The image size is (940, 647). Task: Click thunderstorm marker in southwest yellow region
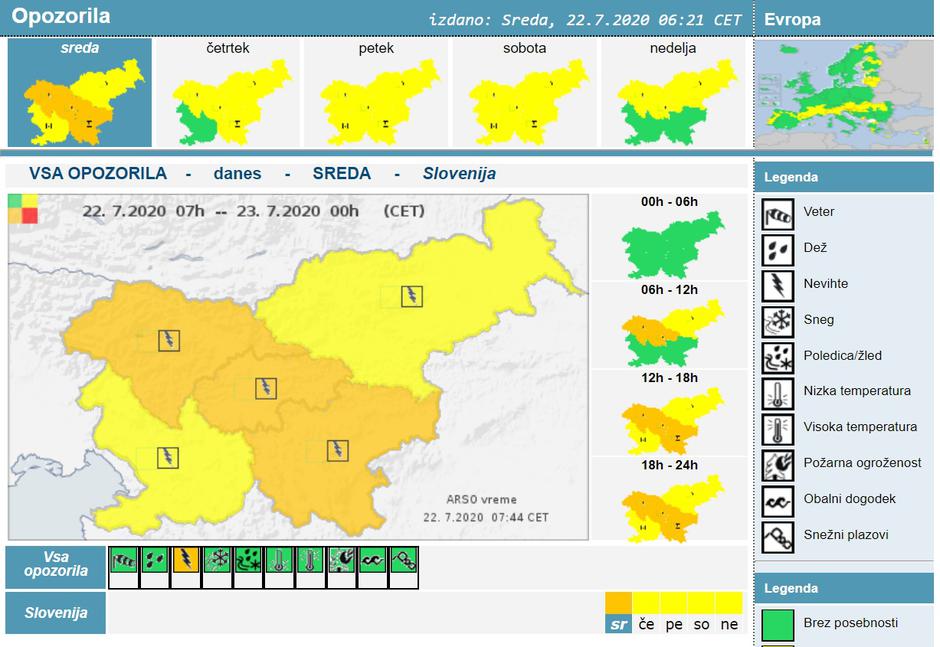point(169,457)
